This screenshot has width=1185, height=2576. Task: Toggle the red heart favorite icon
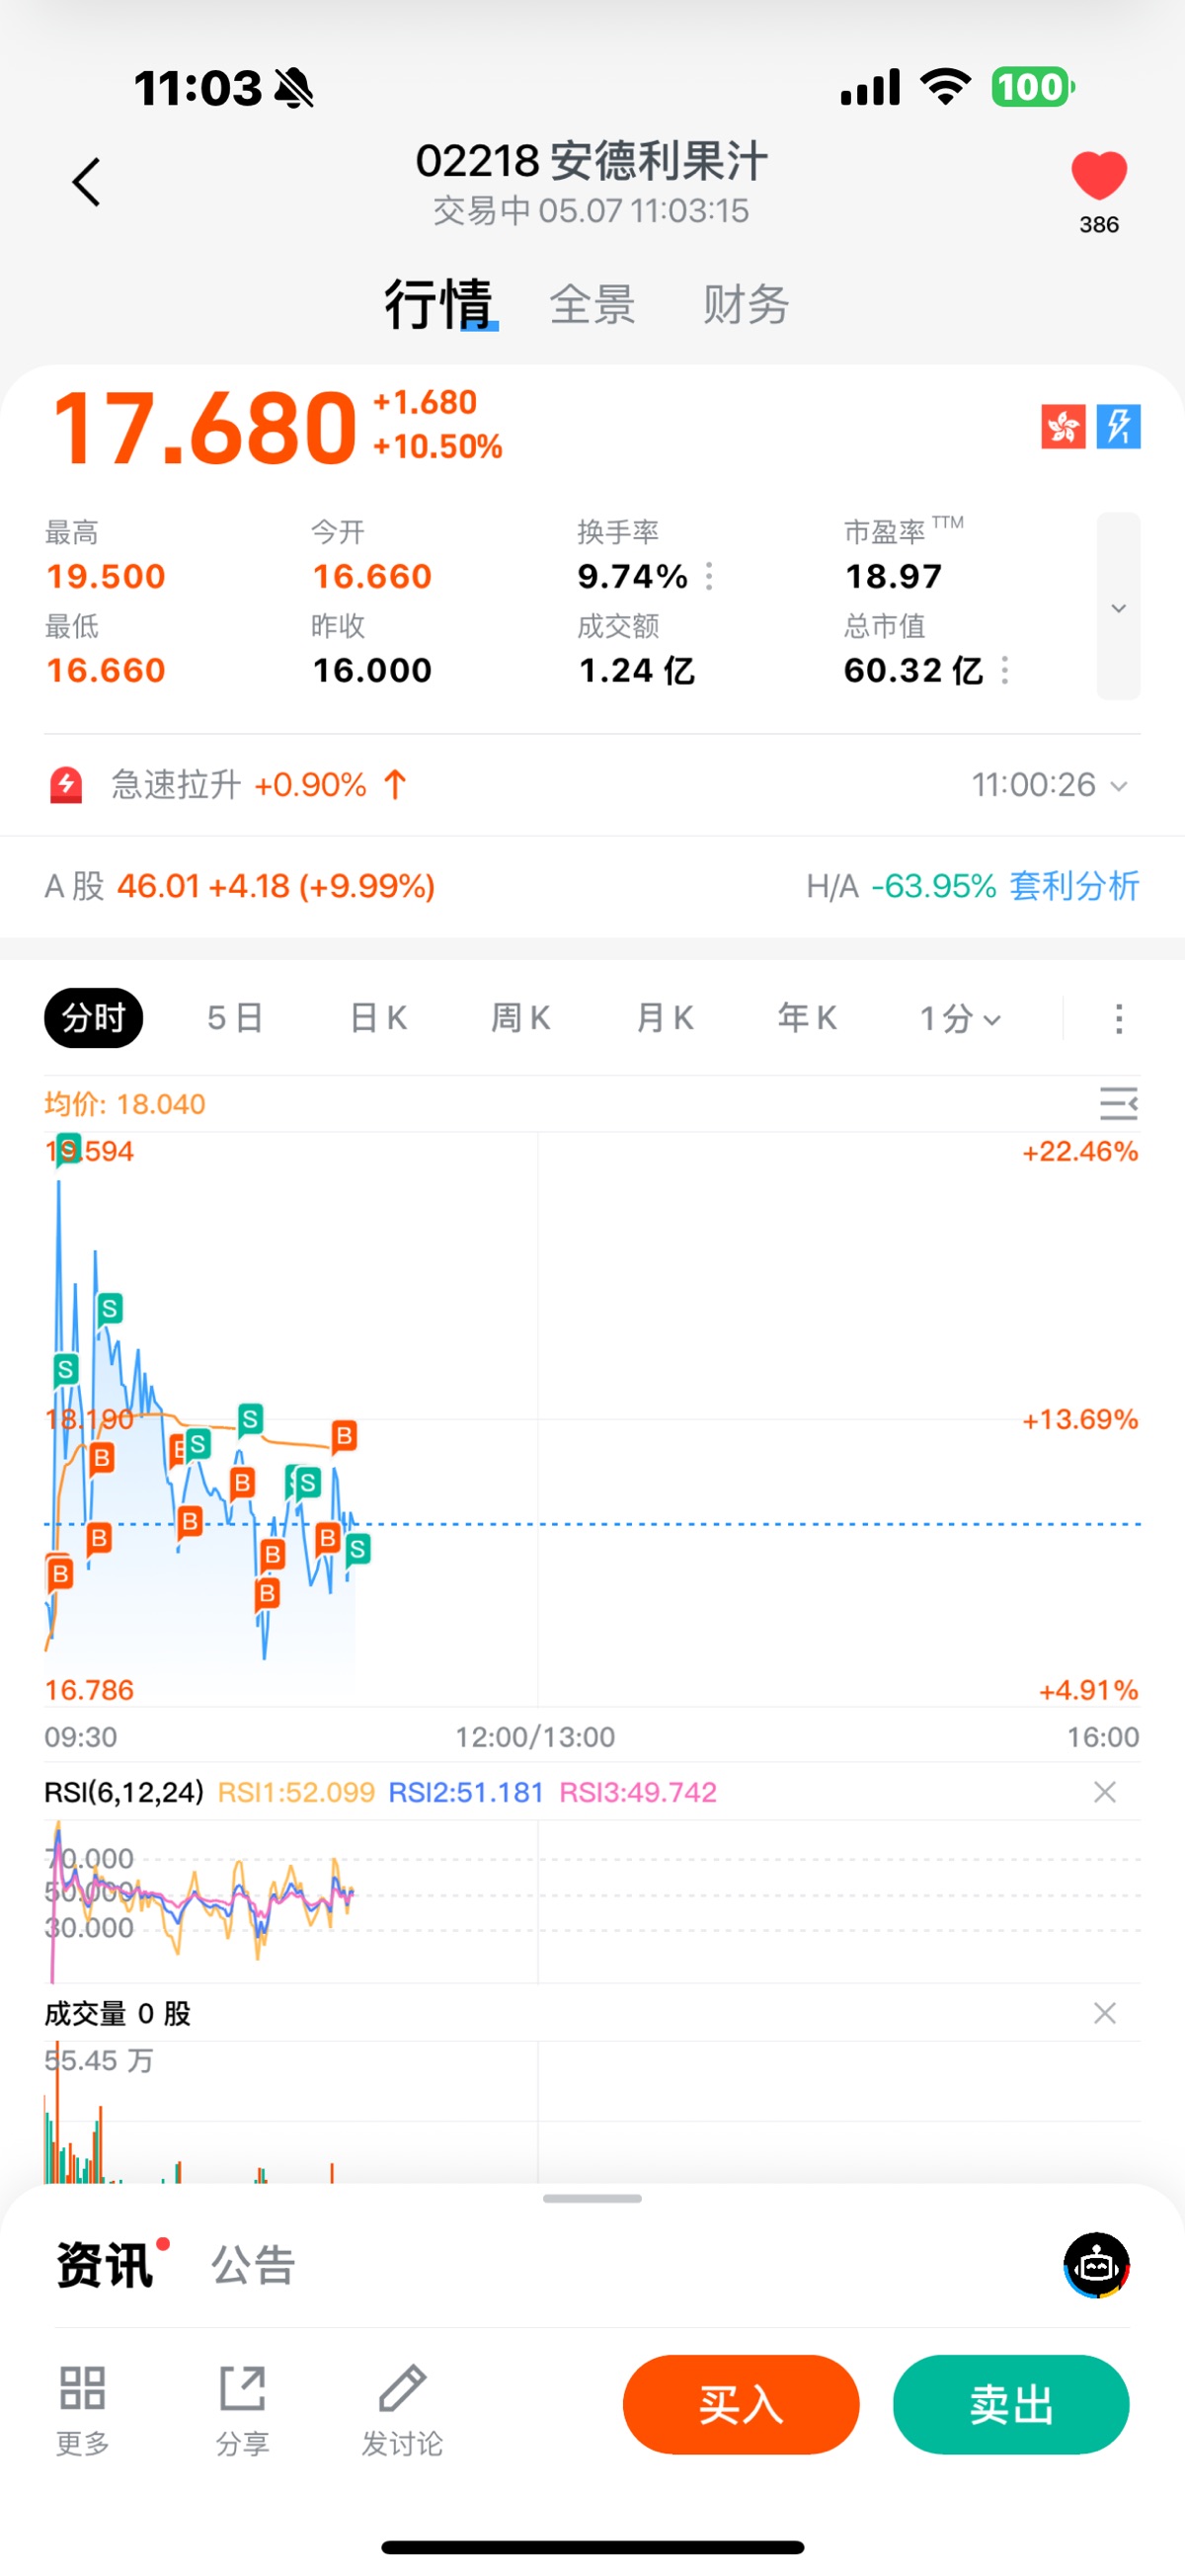click(1098, 176)
